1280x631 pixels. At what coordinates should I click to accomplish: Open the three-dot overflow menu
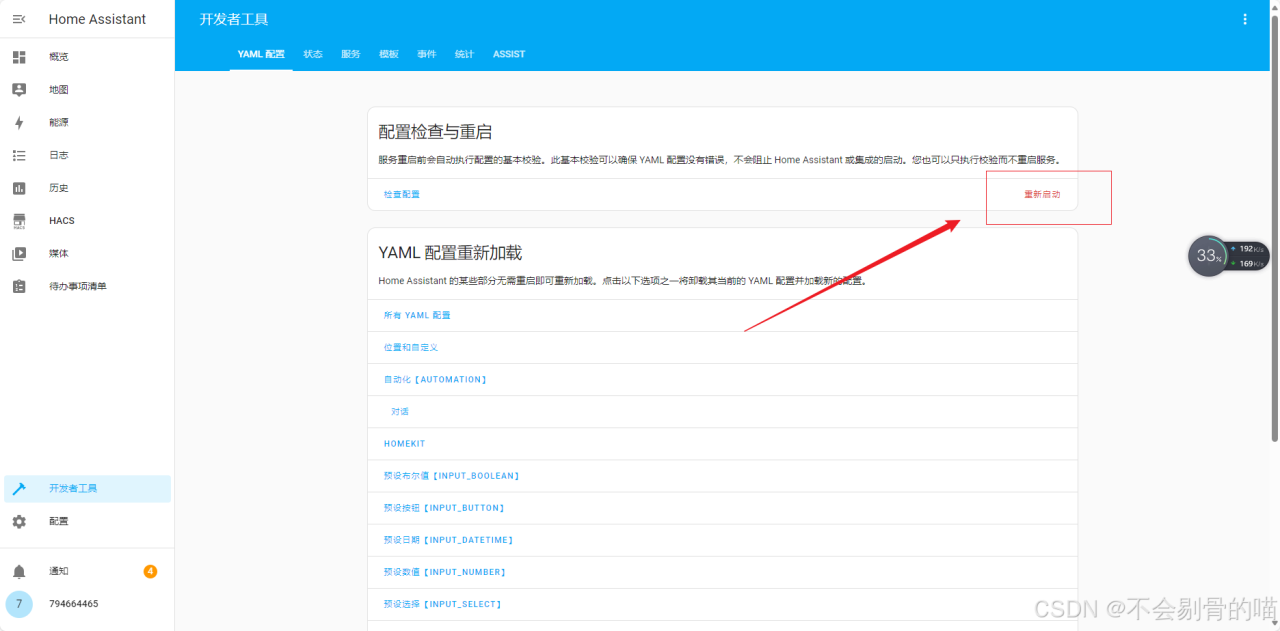point(1245,18)
